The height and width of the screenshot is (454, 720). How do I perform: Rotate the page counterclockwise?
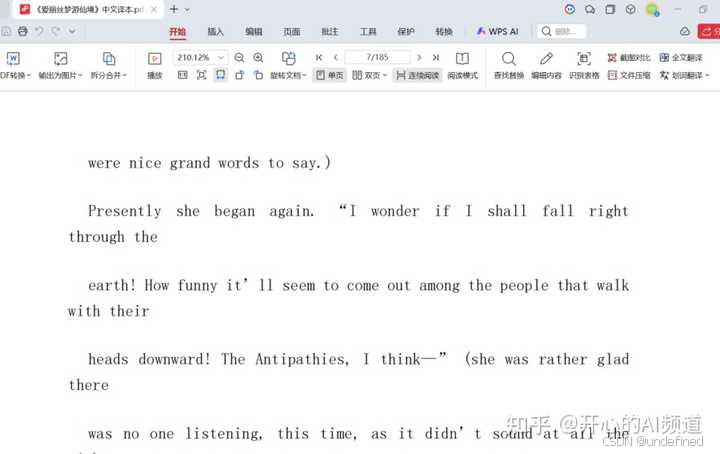240,75
